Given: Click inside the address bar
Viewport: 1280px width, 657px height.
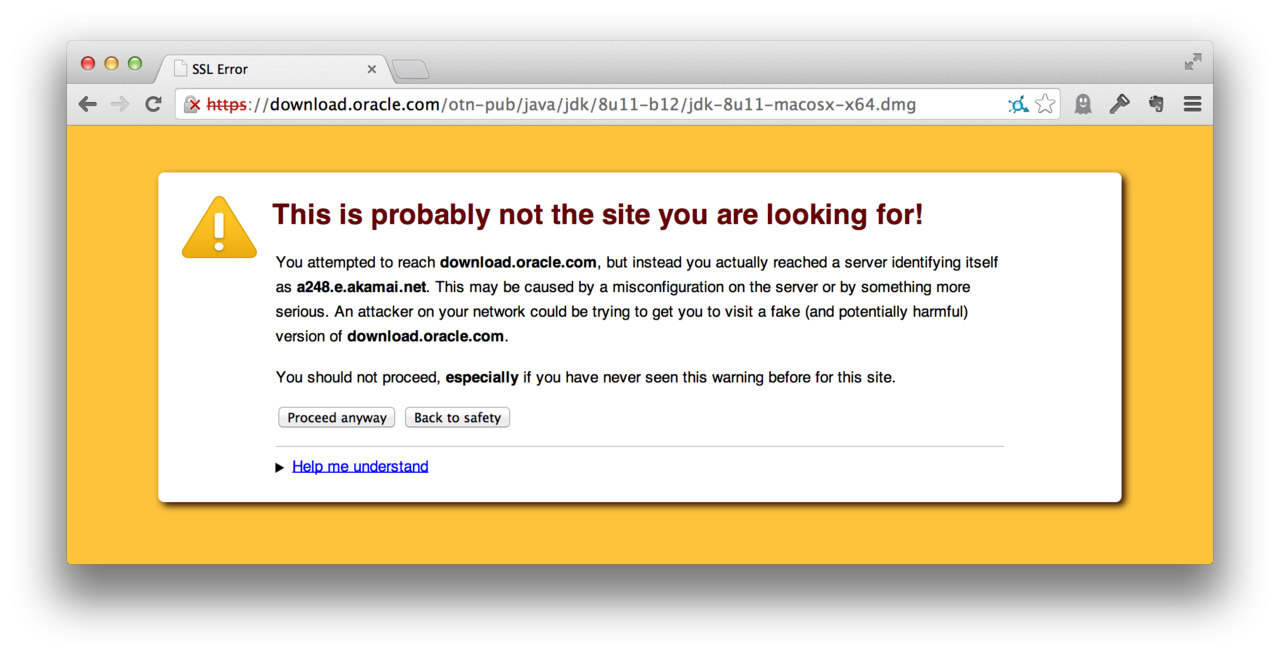Looking at the screenshot, I should [600, 103].
